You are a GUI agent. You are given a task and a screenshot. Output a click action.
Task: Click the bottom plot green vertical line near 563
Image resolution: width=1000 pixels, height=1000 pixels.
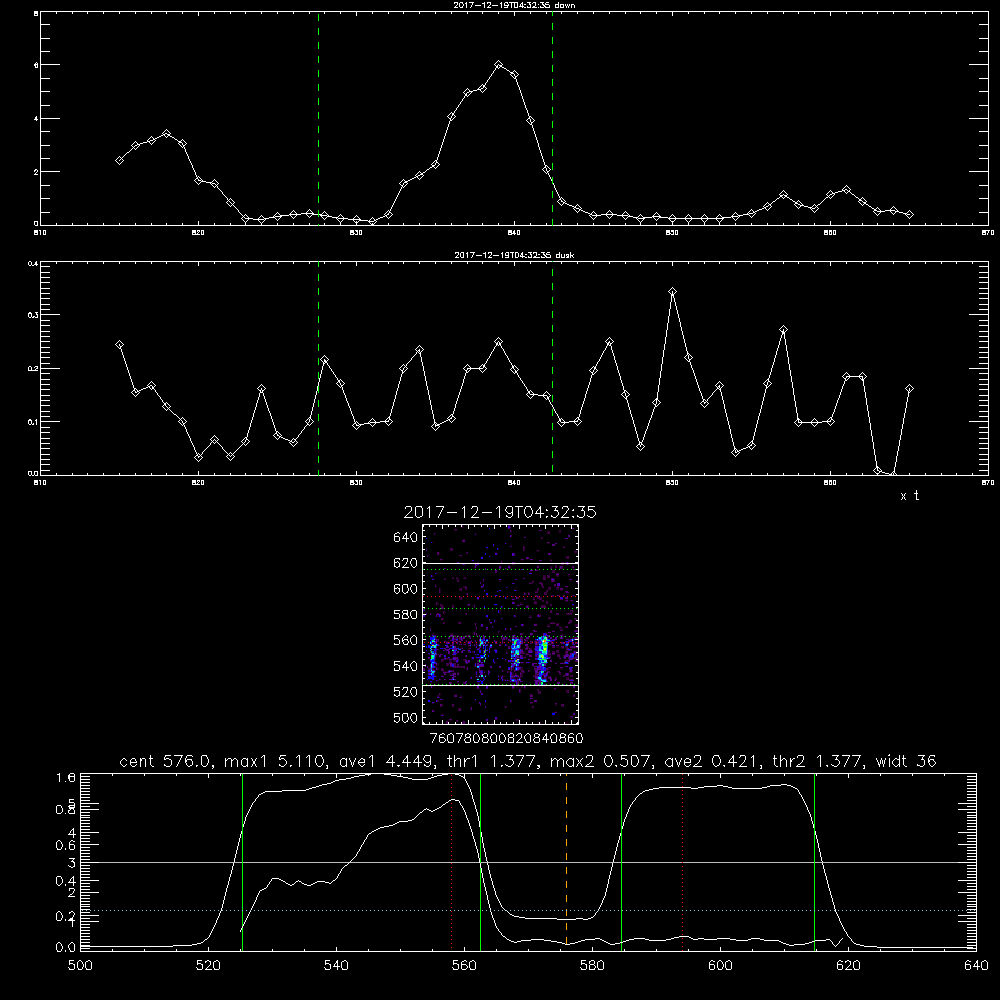pos(480,861)
